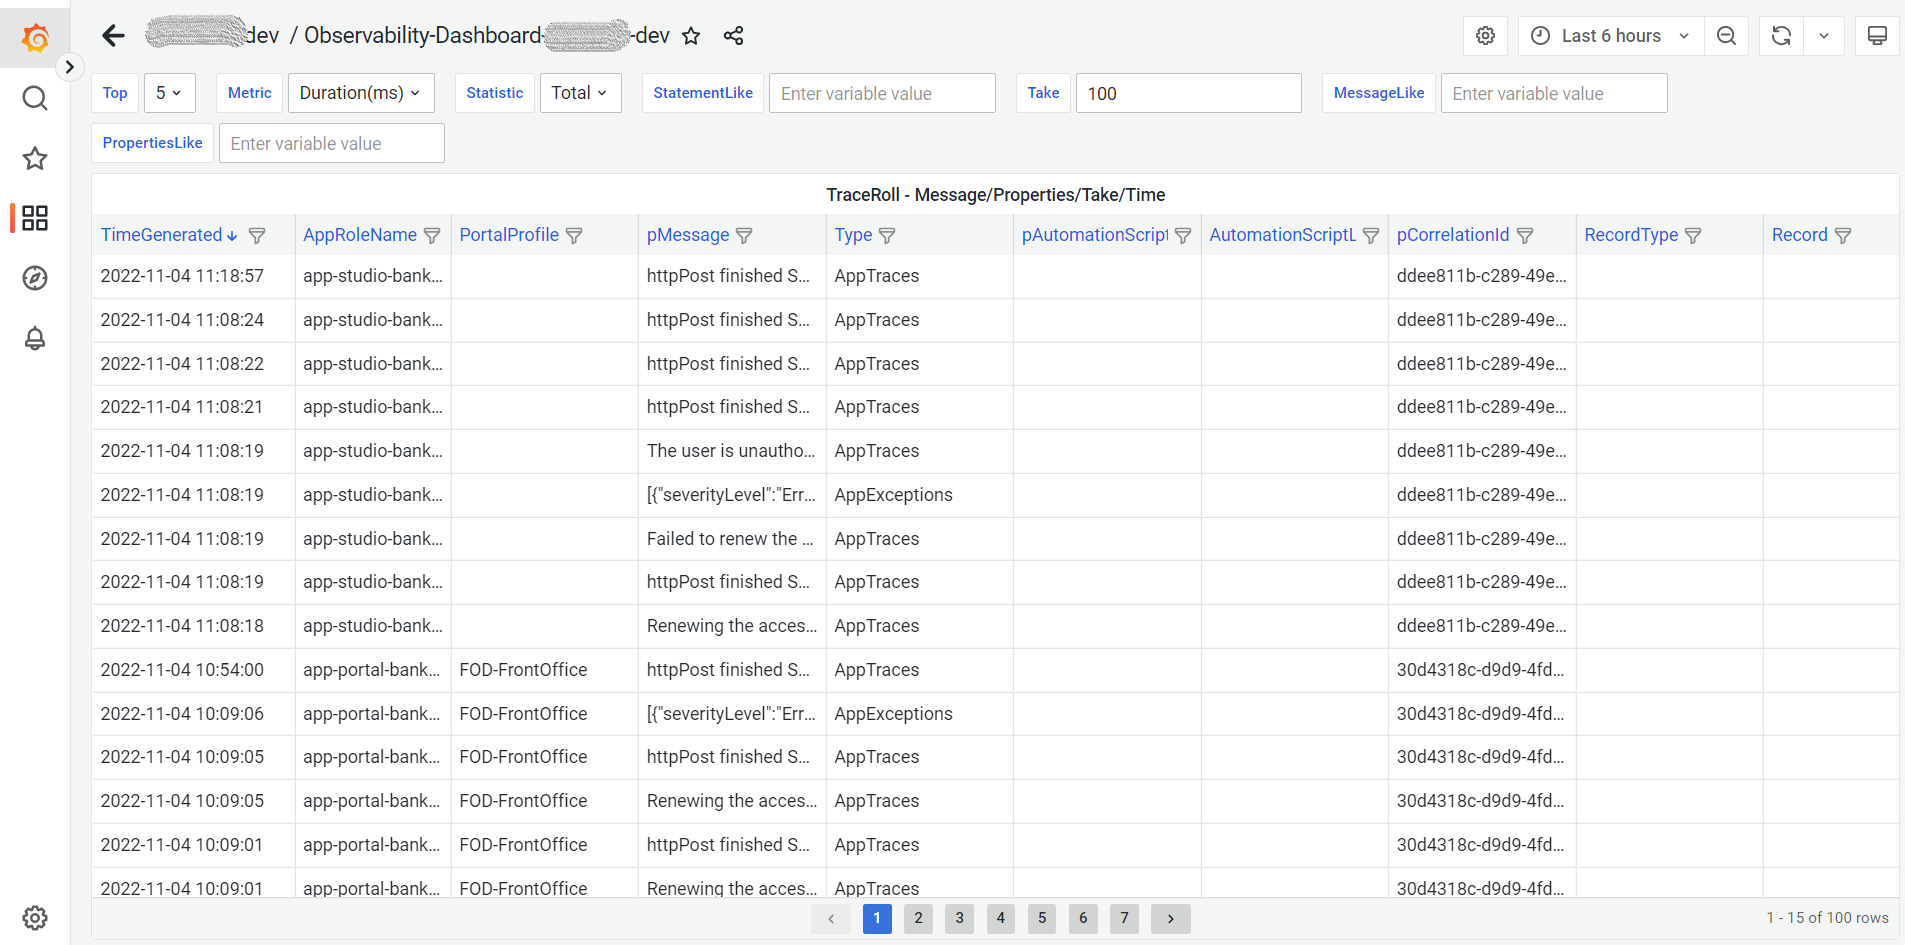Open the Last 6 hours time picker
This screenshot has height=945, width=1905.
tap(1610, 36)
